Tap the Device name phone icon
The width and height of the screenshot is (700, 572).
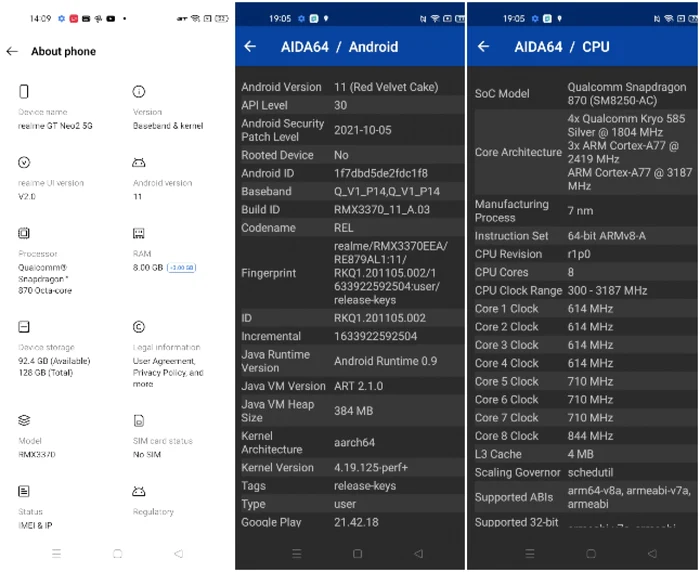pos(24,92)
